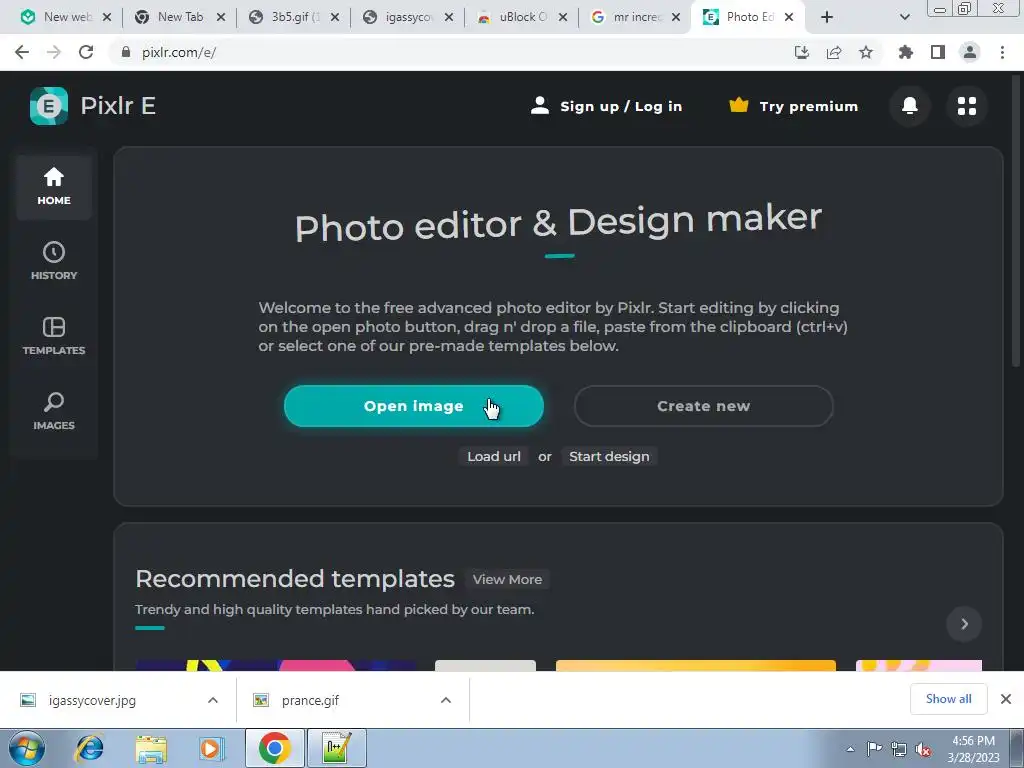
Task: Click the share page icon
Action: 834,52
